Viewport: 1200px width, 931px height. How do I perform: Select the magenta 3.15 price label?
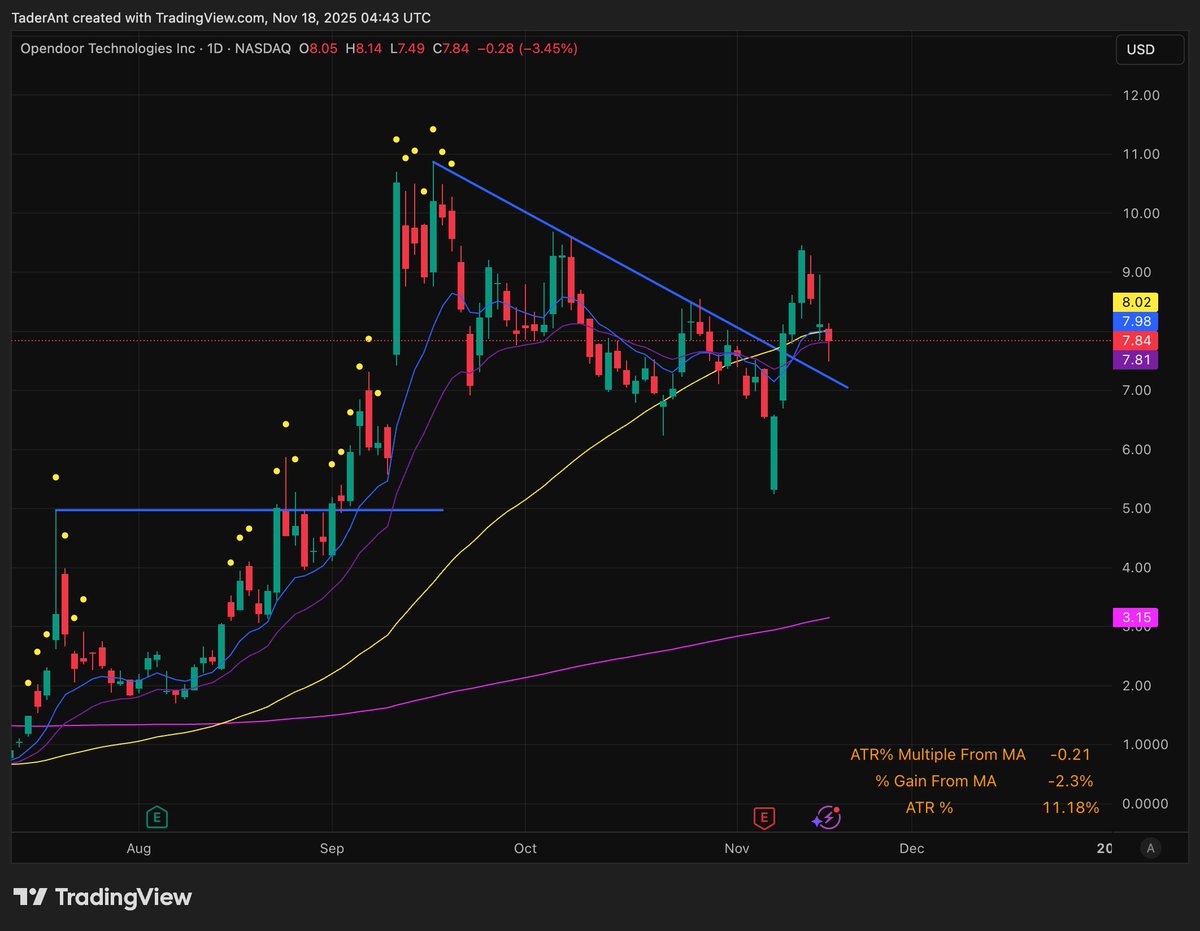1134,618
